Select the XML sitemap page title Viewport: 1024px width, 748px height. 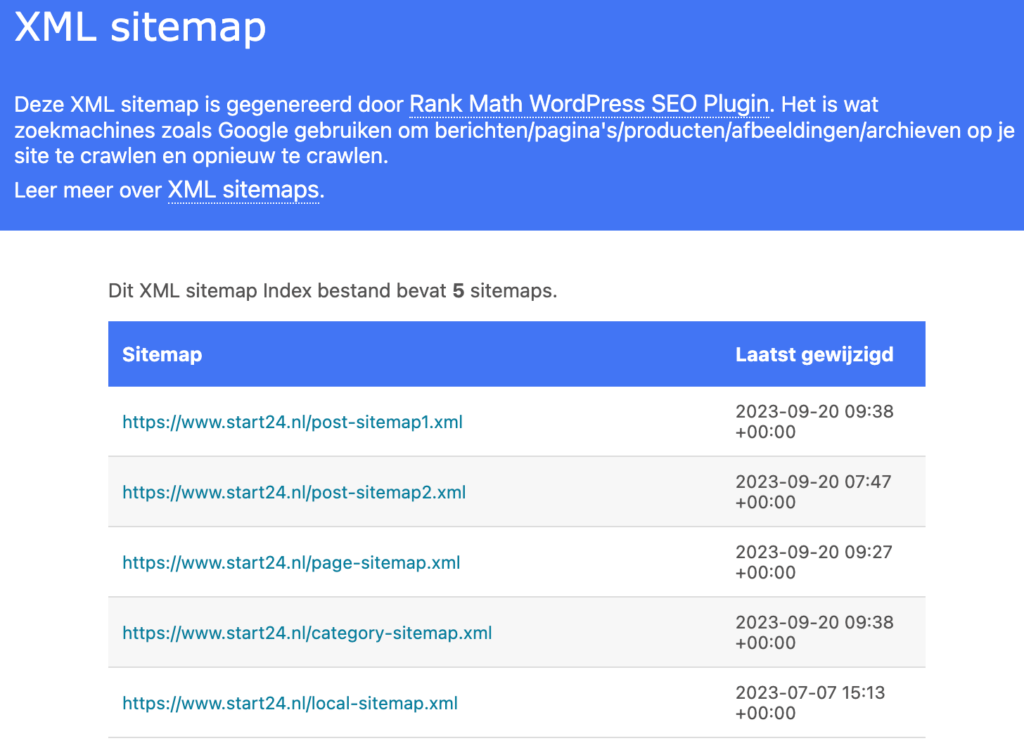pyautogui.click(x=139, y=27)
